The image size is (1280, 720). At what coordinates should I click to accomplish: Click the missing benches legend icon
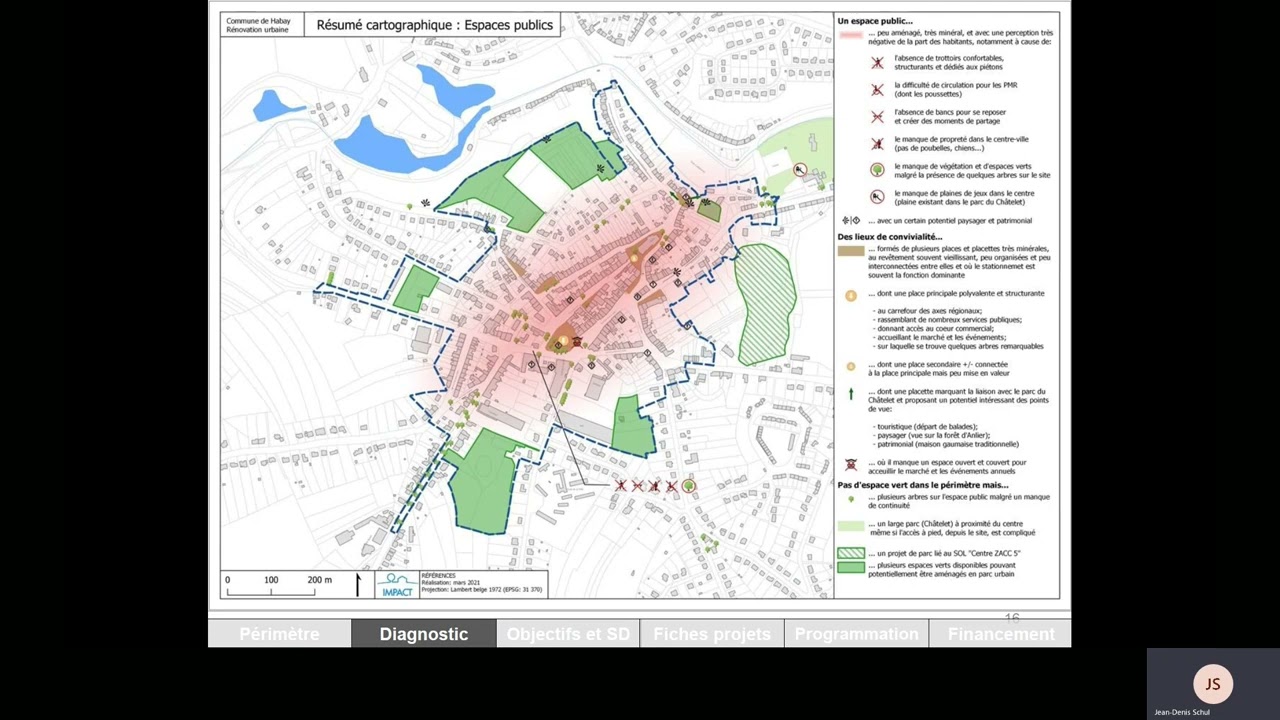pos(877,117)
